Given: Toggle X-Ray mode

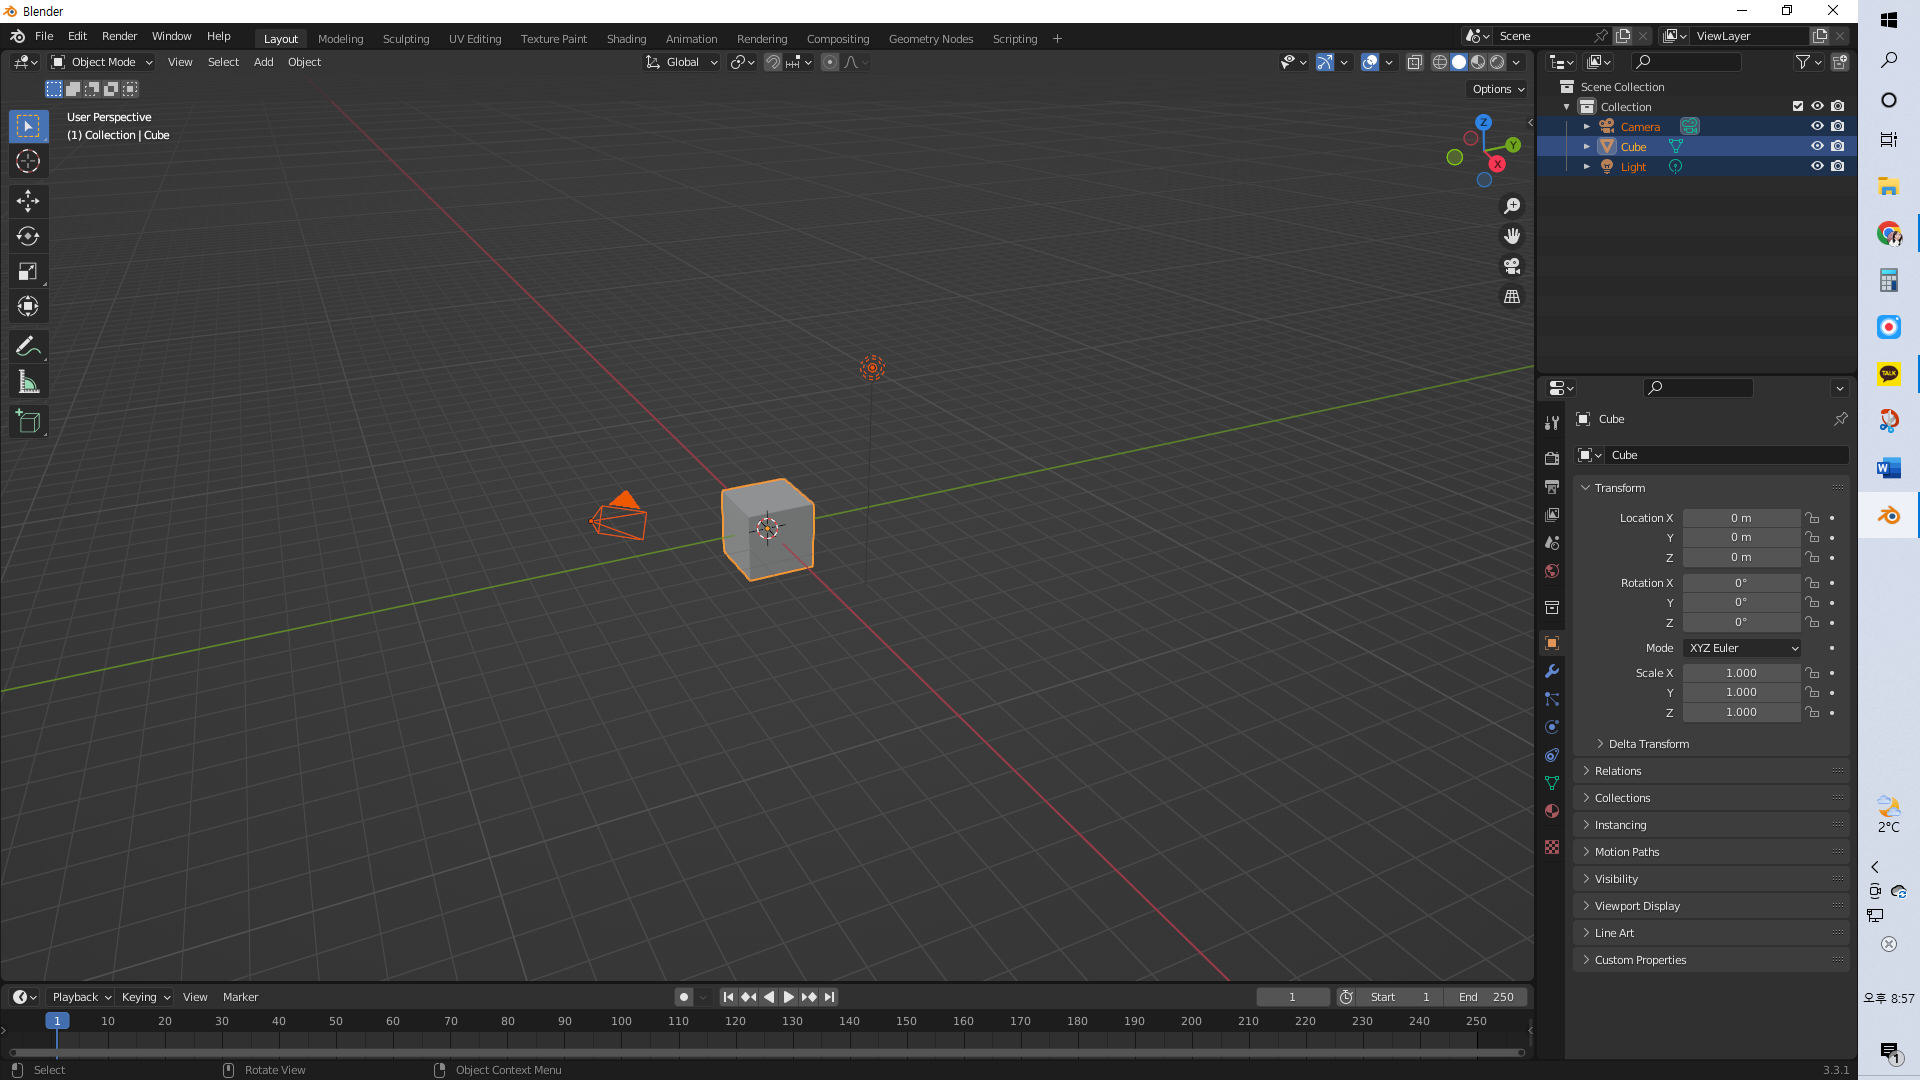Looking at the screenshot, I should 1415,62.
